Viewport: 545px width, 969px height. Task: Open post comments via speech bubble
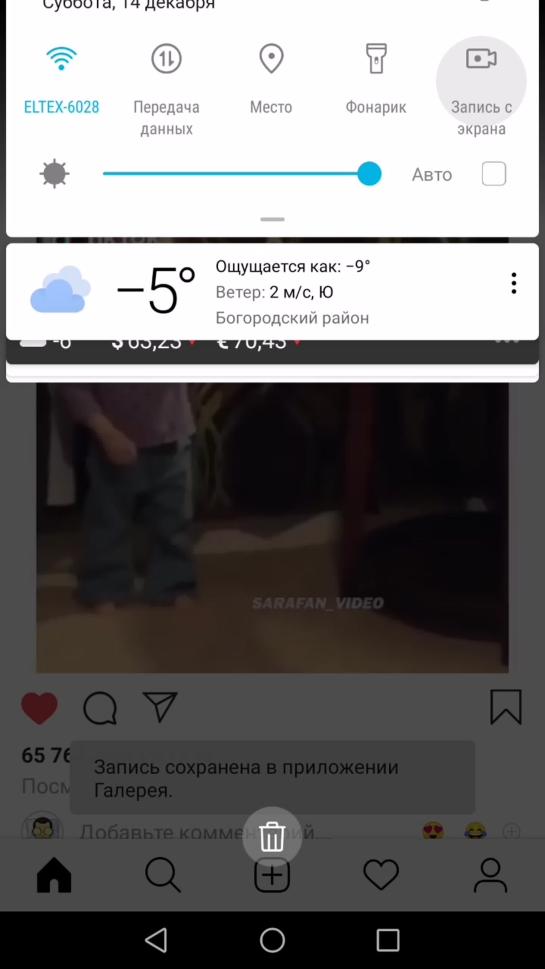(100, 708)
